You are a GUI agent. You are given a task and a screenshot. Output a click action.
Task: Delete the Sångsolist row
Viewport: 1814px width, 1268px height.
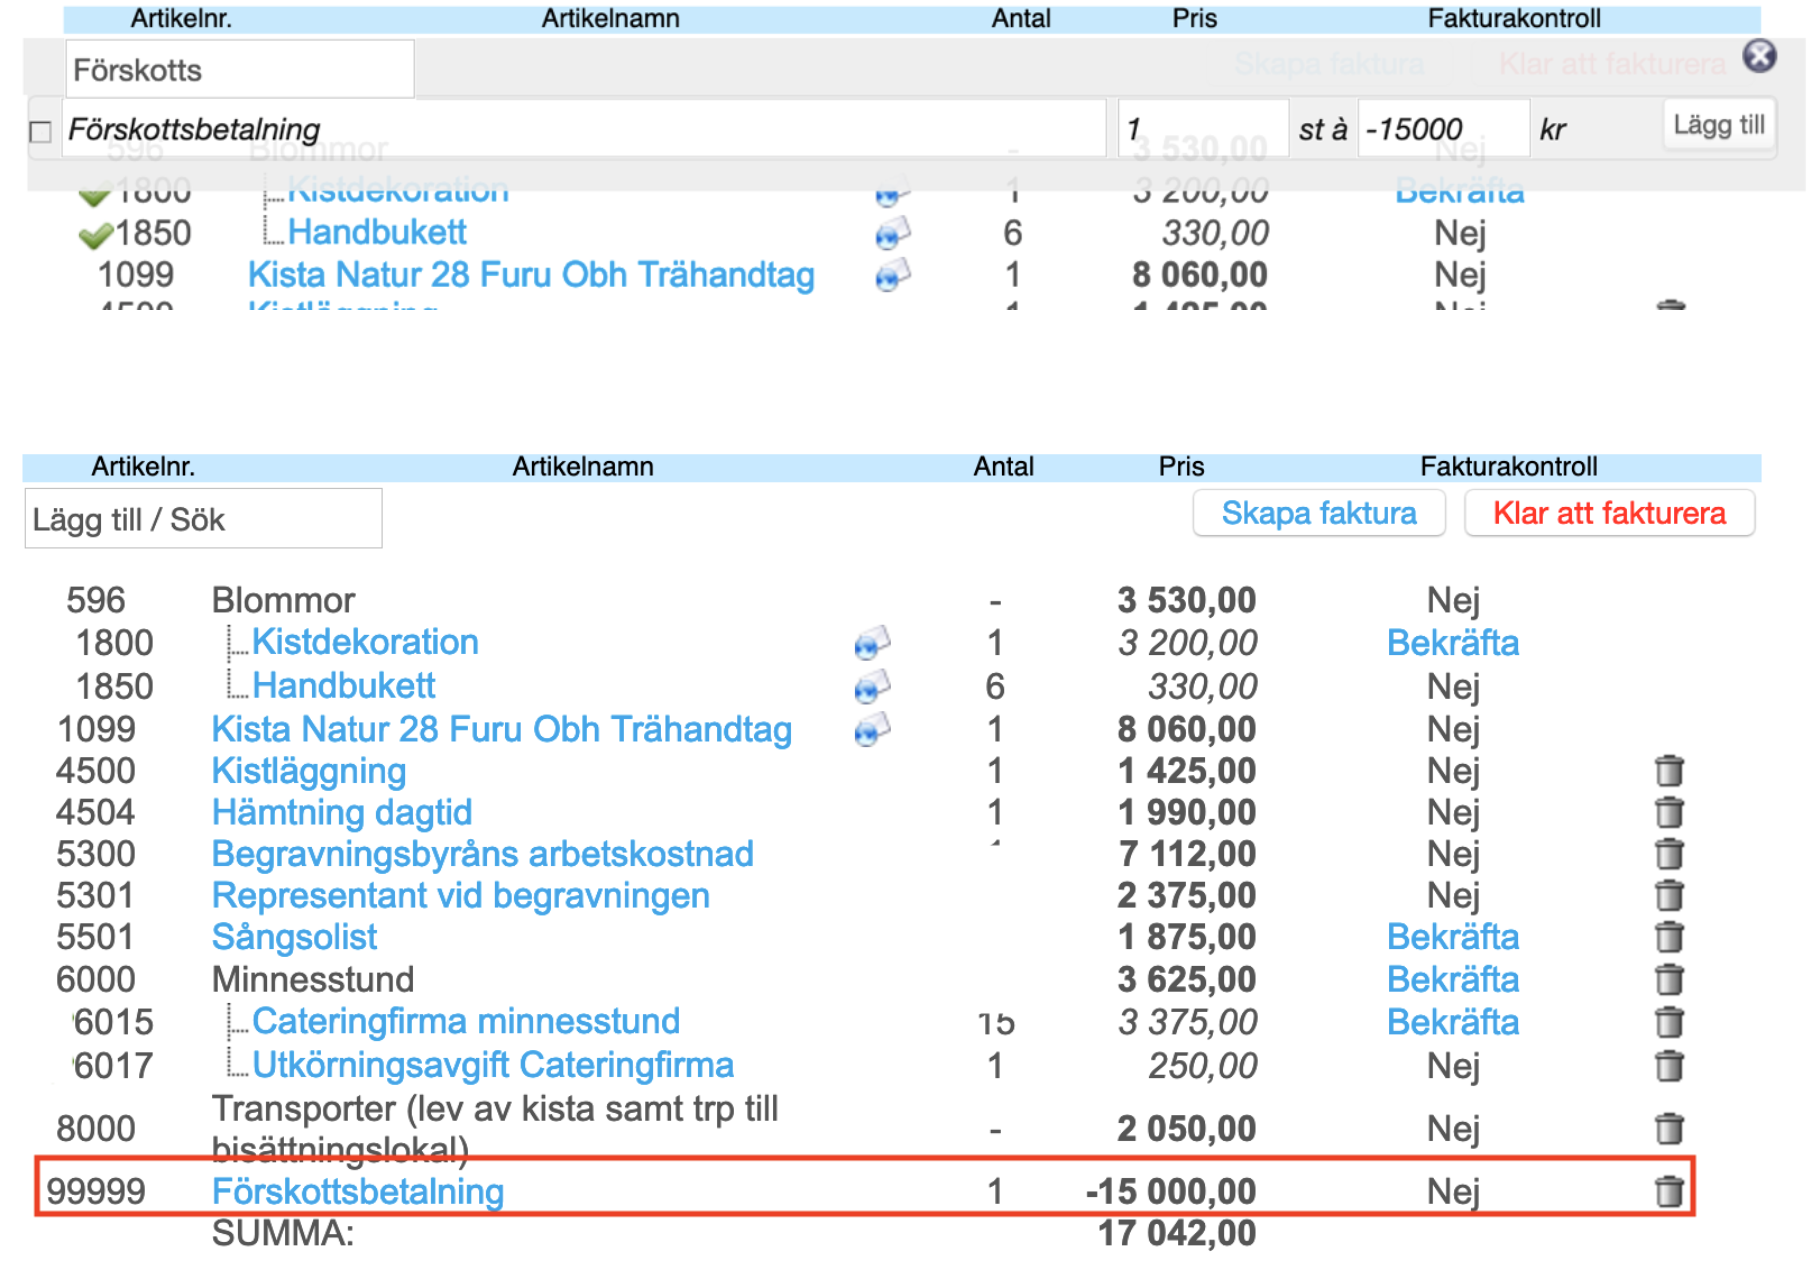click(x=1668, y=937)
